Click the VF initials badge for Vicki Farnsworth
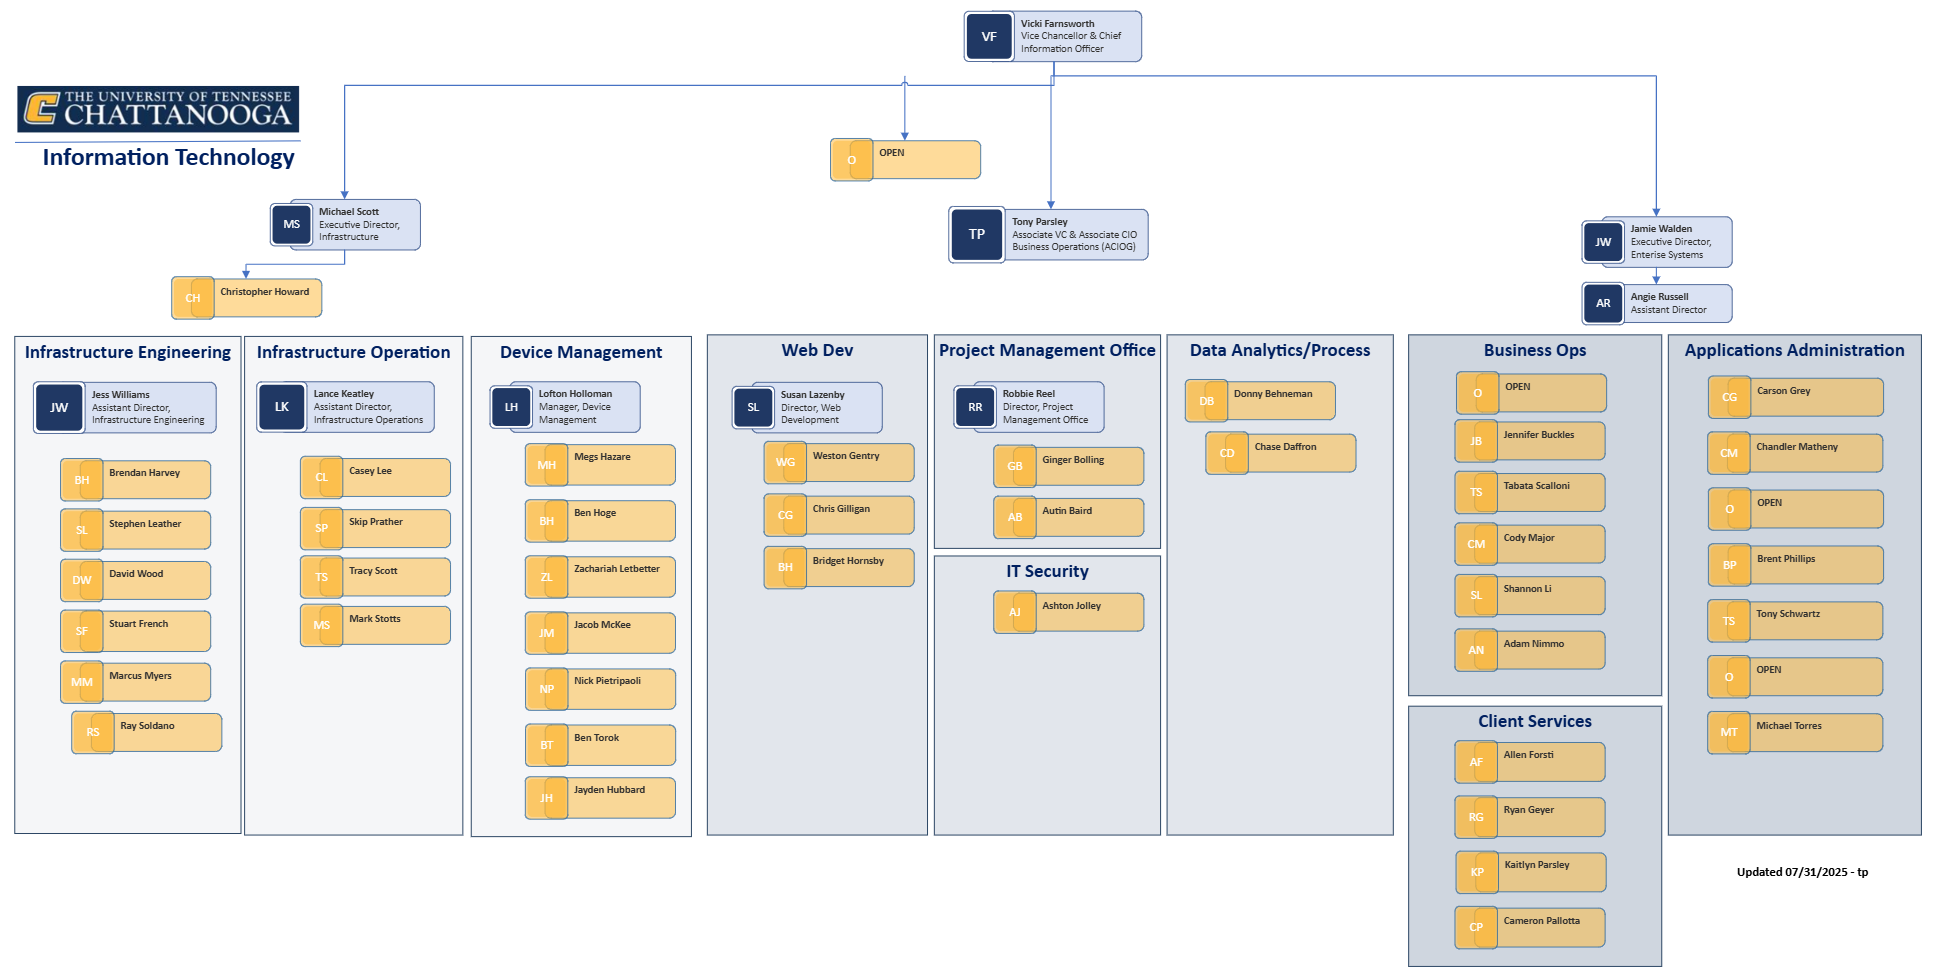The image size is (1933, 980). [x=989, y=37]
